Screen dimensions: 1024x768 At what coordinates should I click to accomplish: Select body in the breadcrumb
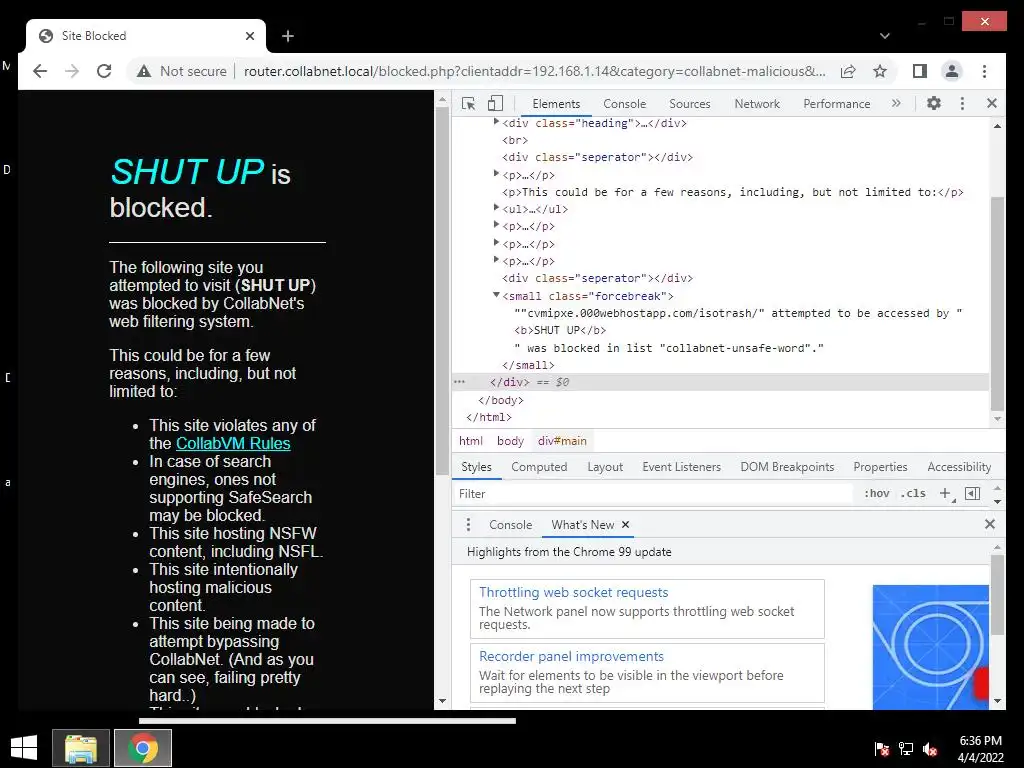(x=510, y=441)
